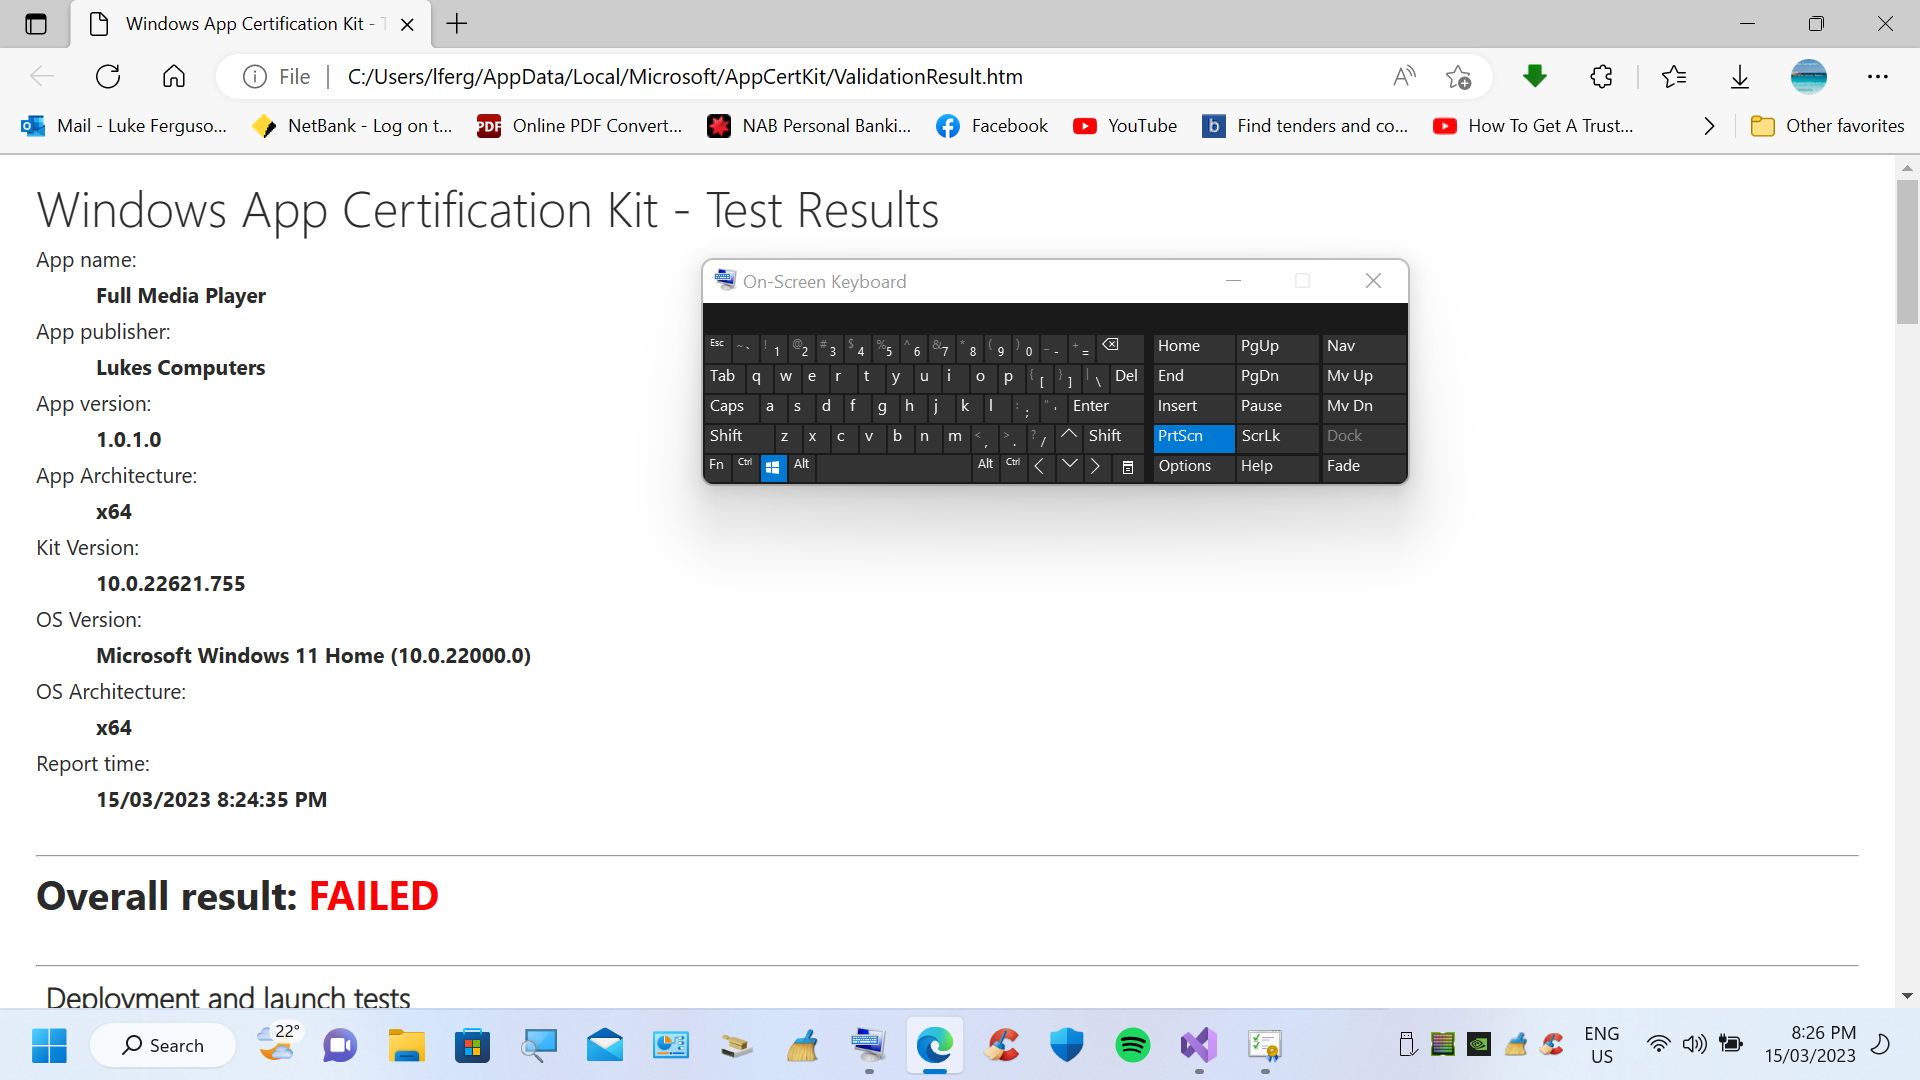Image resolution: width=1920 pixels, height=1080 pixels.
Task: Click the browser Refresh icon
Action: point(108,77)
